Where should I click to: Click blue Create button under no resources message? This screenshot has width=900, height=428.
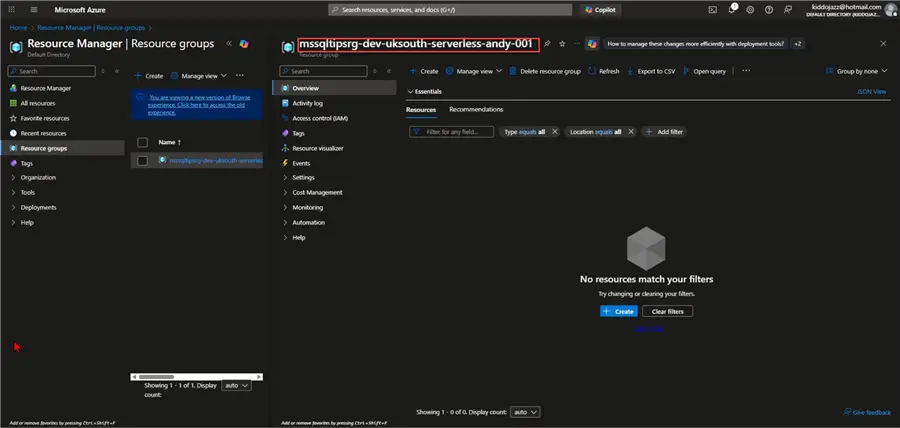(x=619, y=312)
